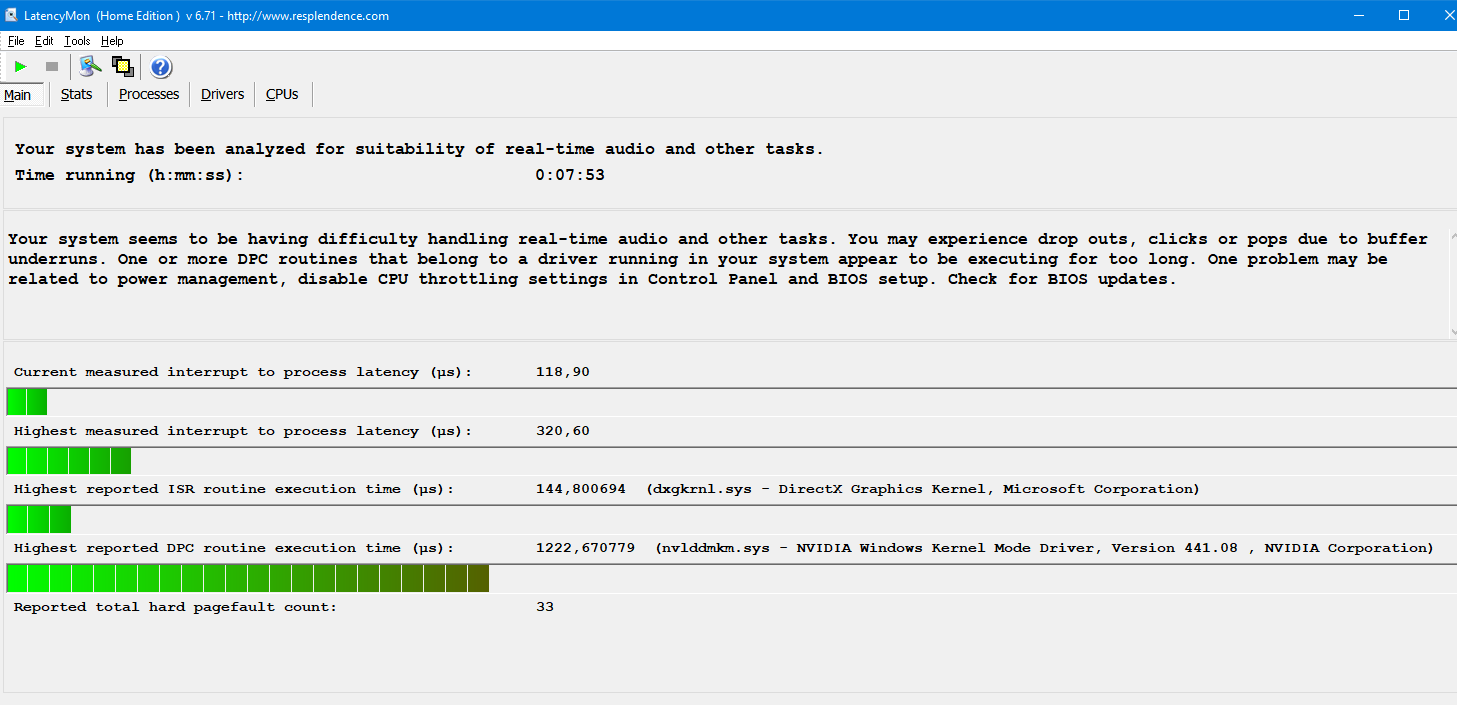Click the highest interrupt latency bar
The image size is (1457, 705).
coord(69,461)
